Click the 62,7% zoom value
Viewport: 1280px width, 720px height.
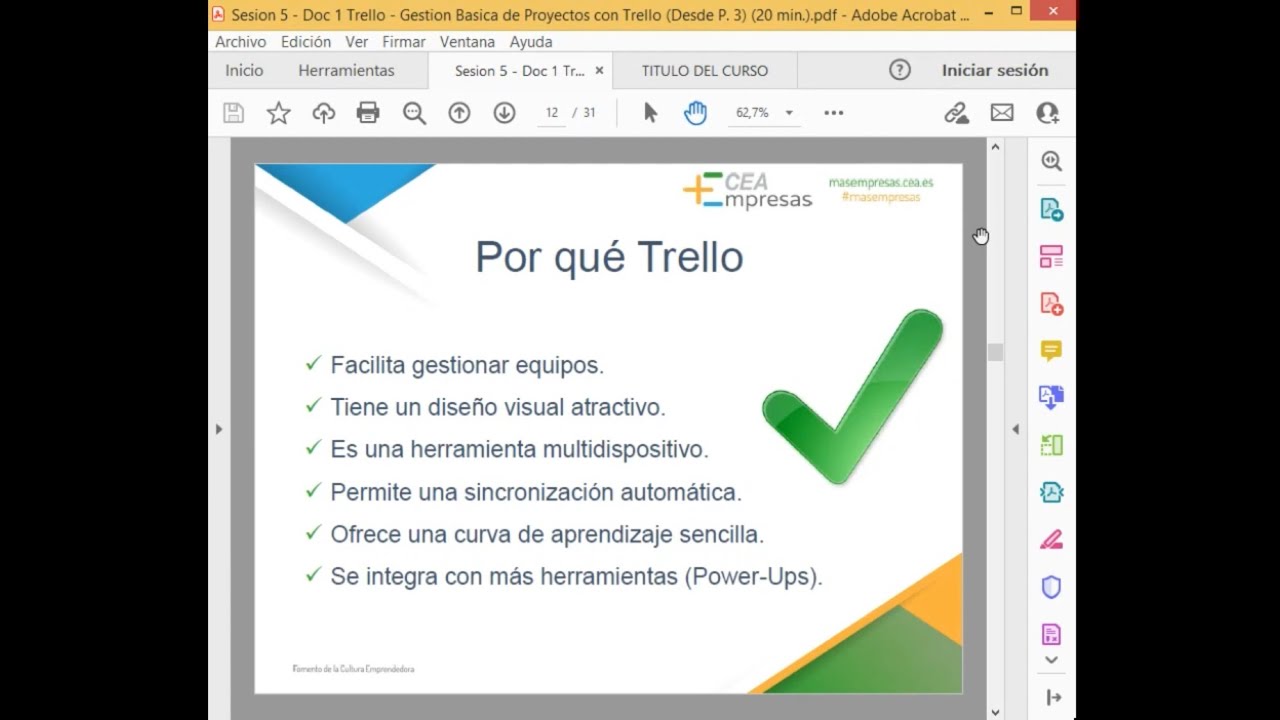pos(752,113)
